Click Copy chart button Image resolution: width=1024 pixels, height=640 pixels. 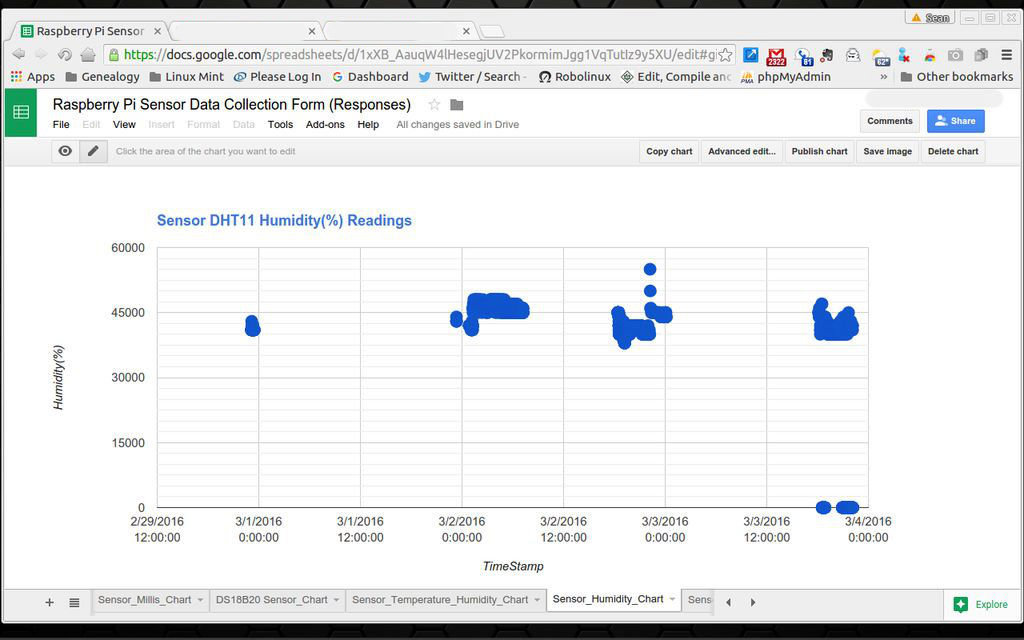669,151
